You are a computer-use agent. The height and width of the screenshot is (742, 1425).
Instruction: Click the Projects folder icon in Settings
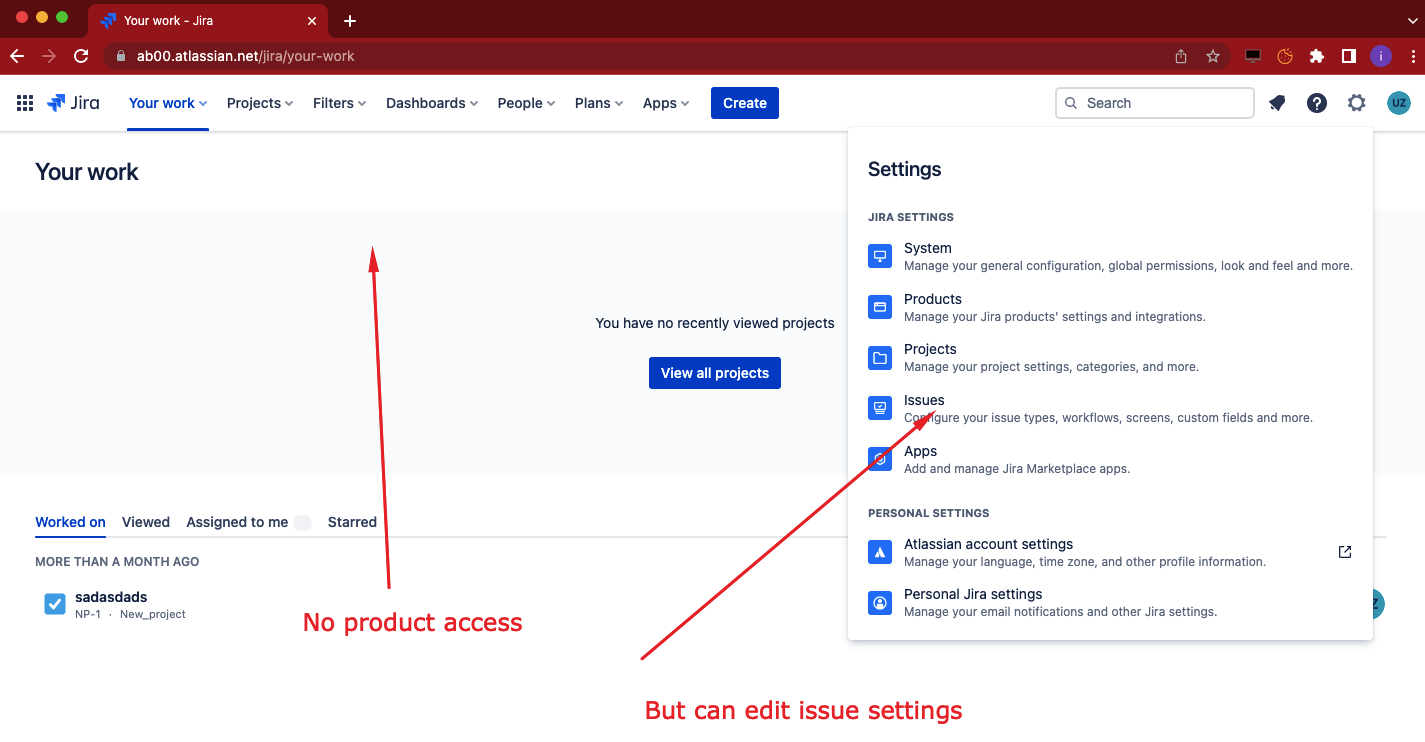[880, 357]
